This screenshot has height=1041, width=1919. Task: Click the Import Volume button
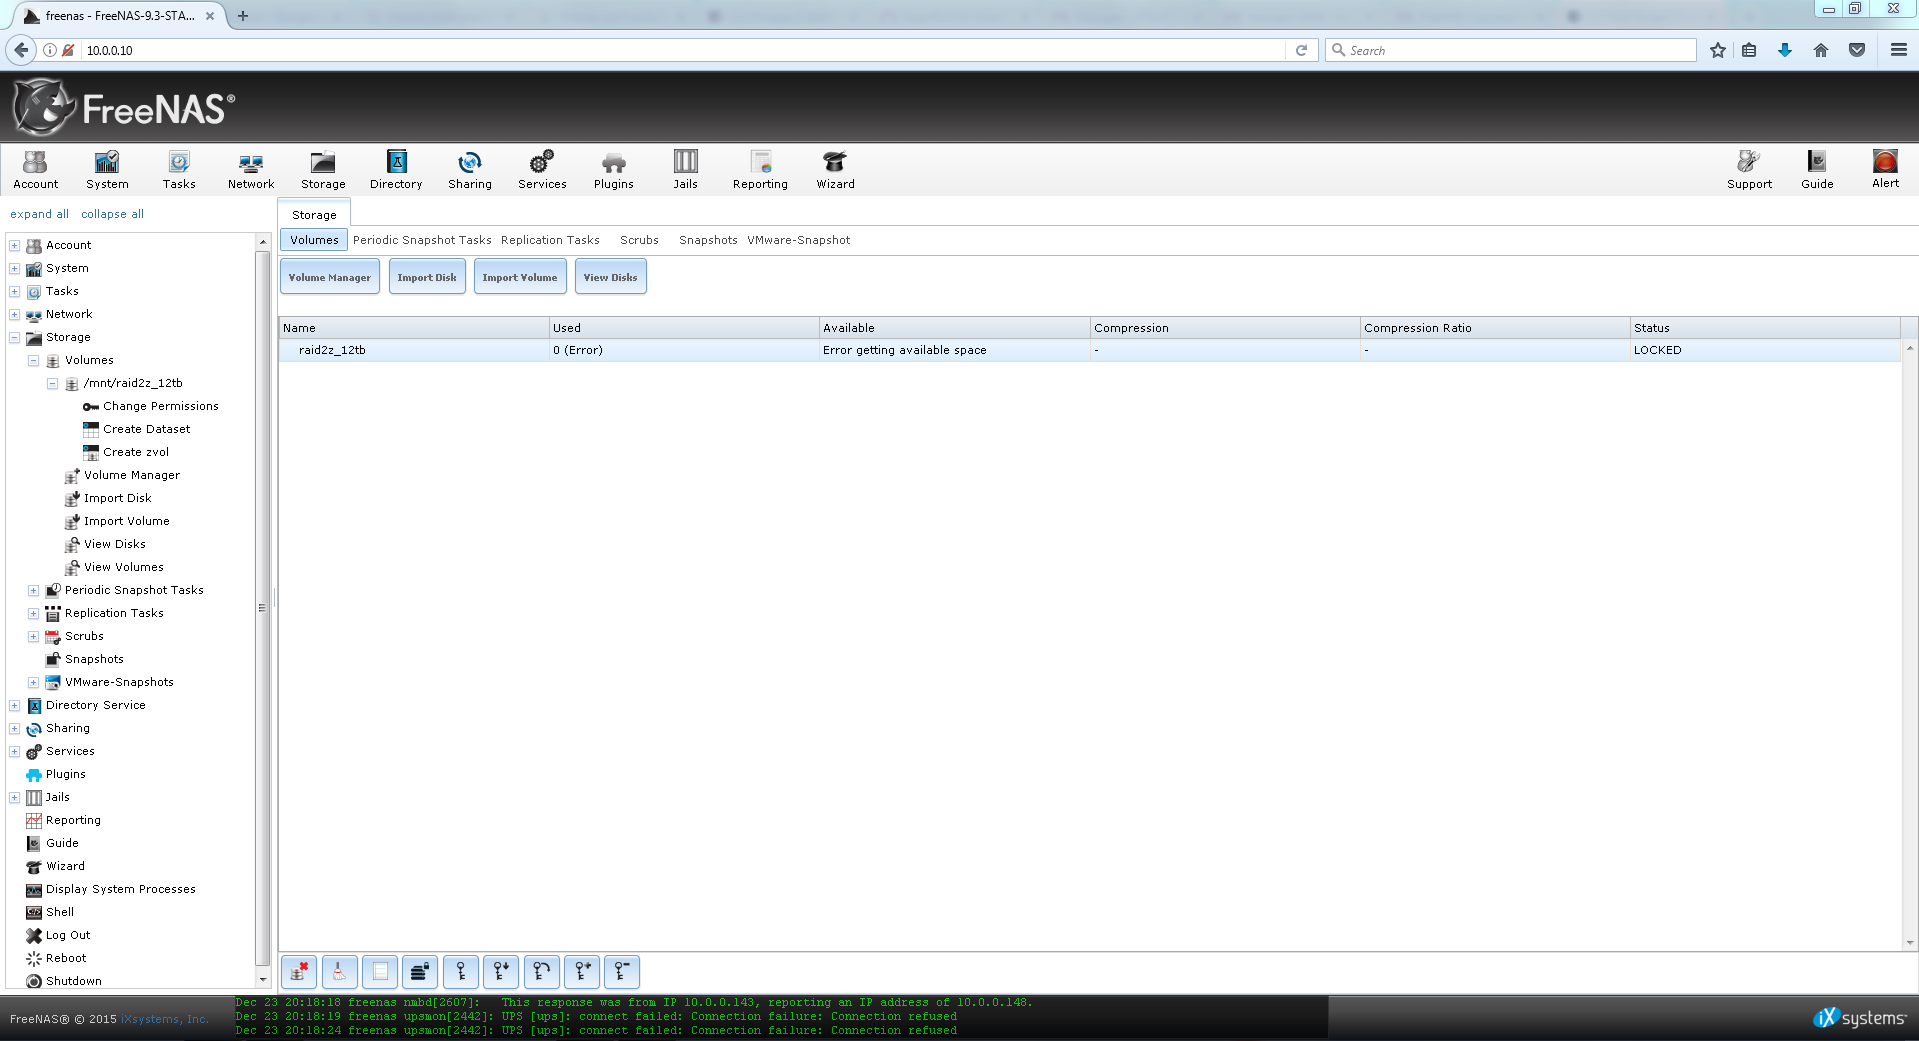tap(520, 277)
